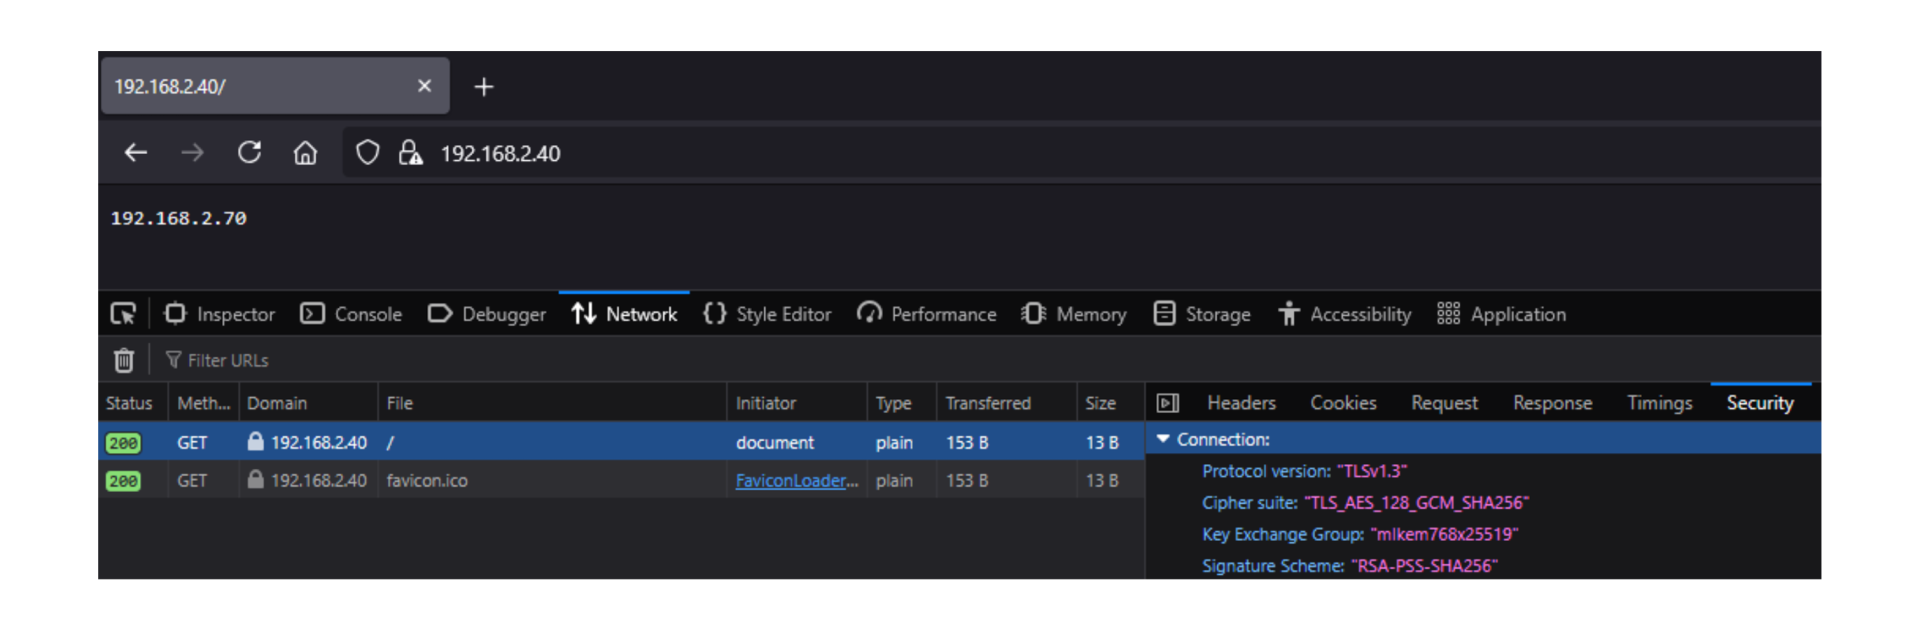The width and height of the screenshot is (1920, 630).
Task: Sort requests by Transferred column
Action: (x=988, y=403)
